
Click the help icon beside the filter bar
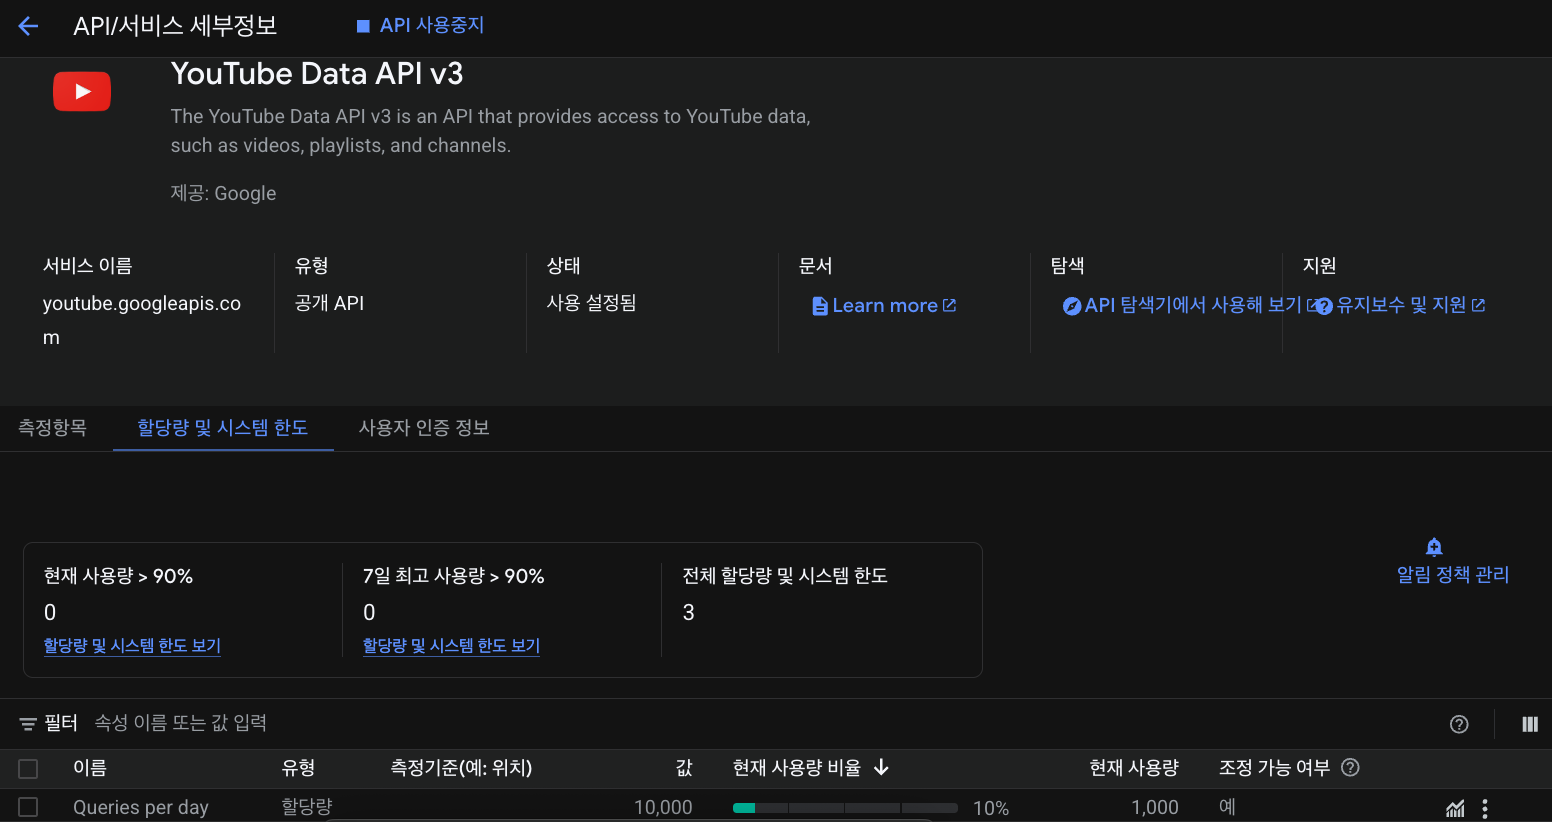click(1459, 724)
